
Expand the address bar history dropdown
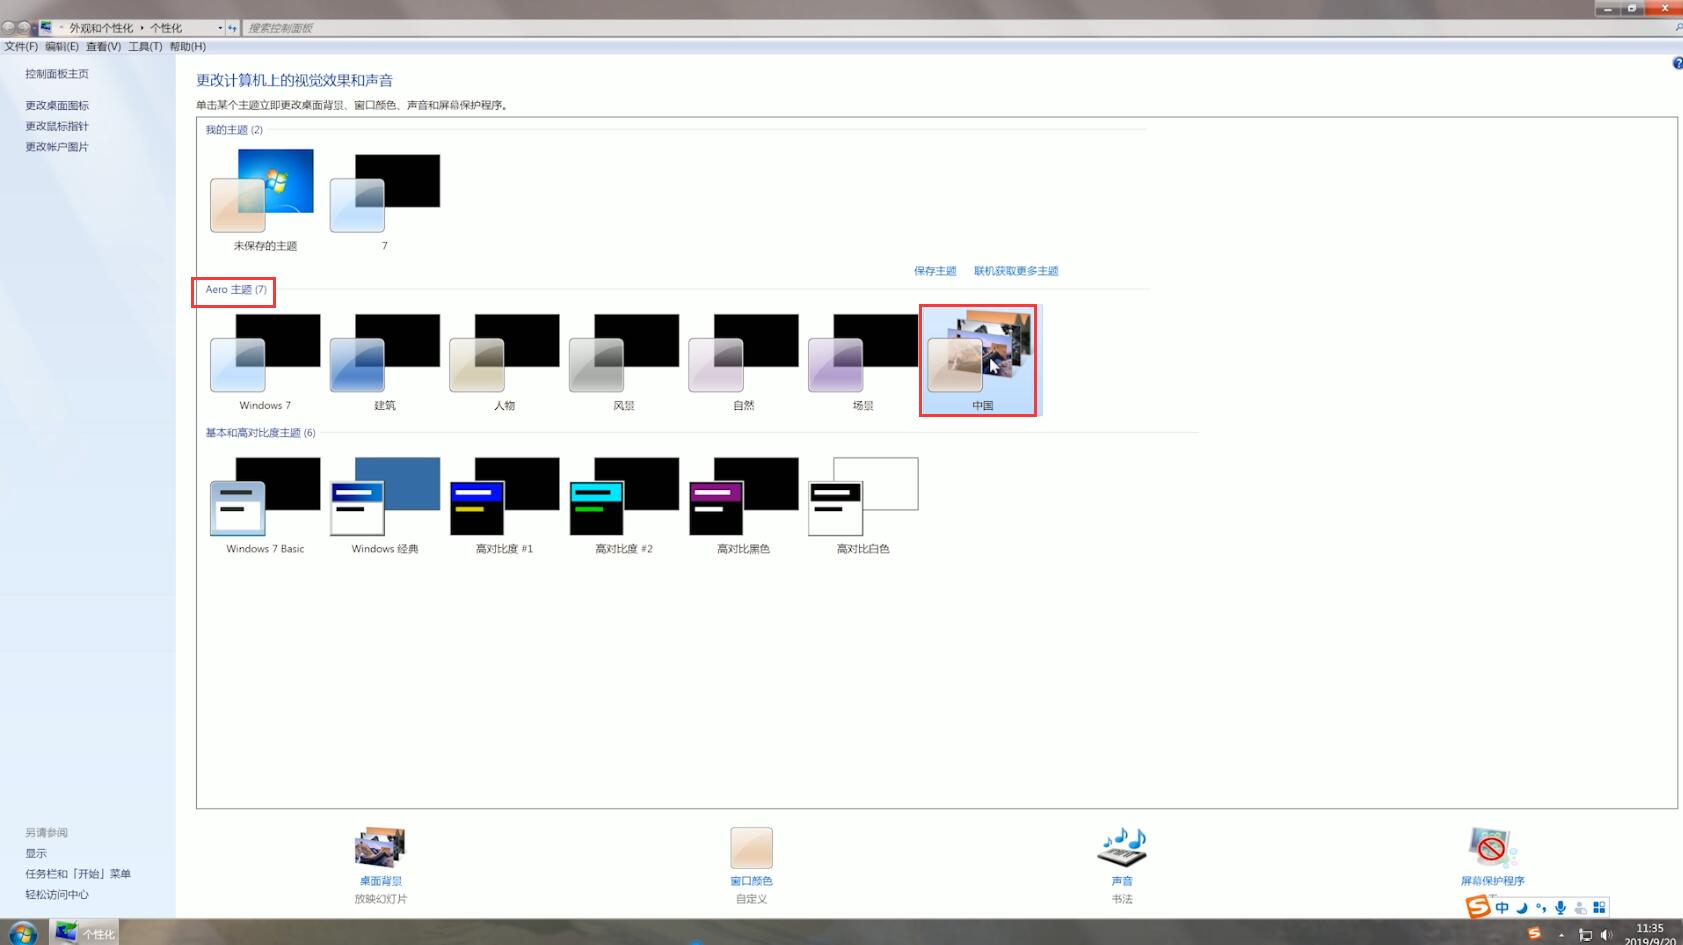pos(220,28)
